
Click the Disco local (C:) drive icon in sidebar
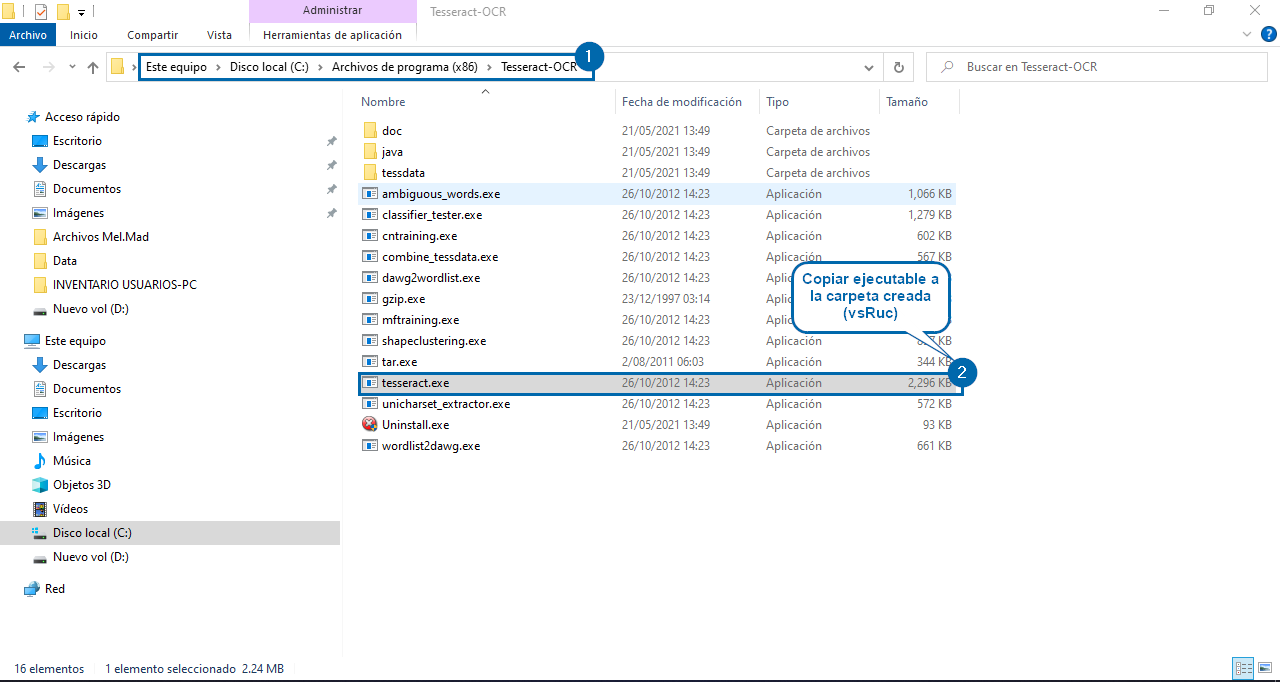click(40, 533)
